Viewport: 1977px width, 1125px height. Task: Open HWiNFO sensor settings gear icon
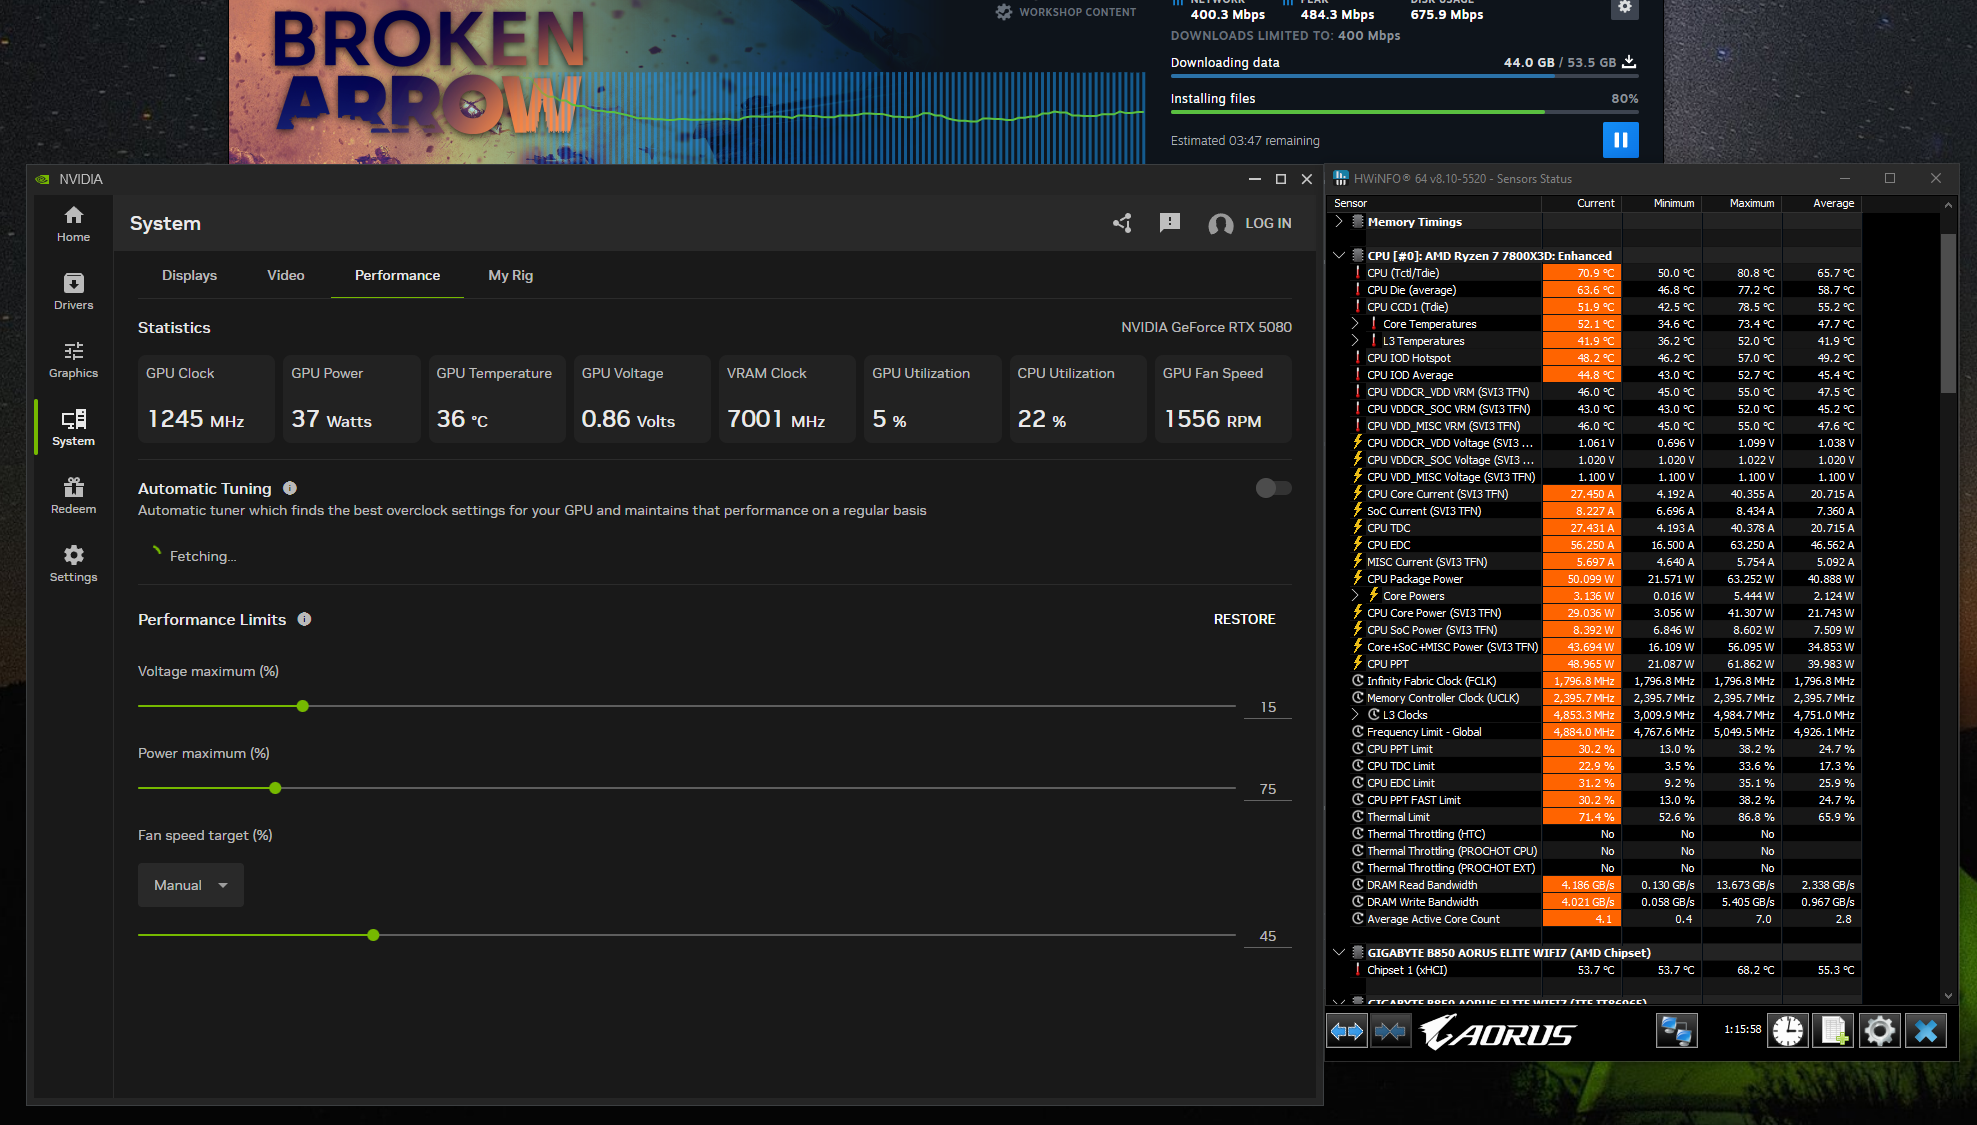(1879, 1030)
